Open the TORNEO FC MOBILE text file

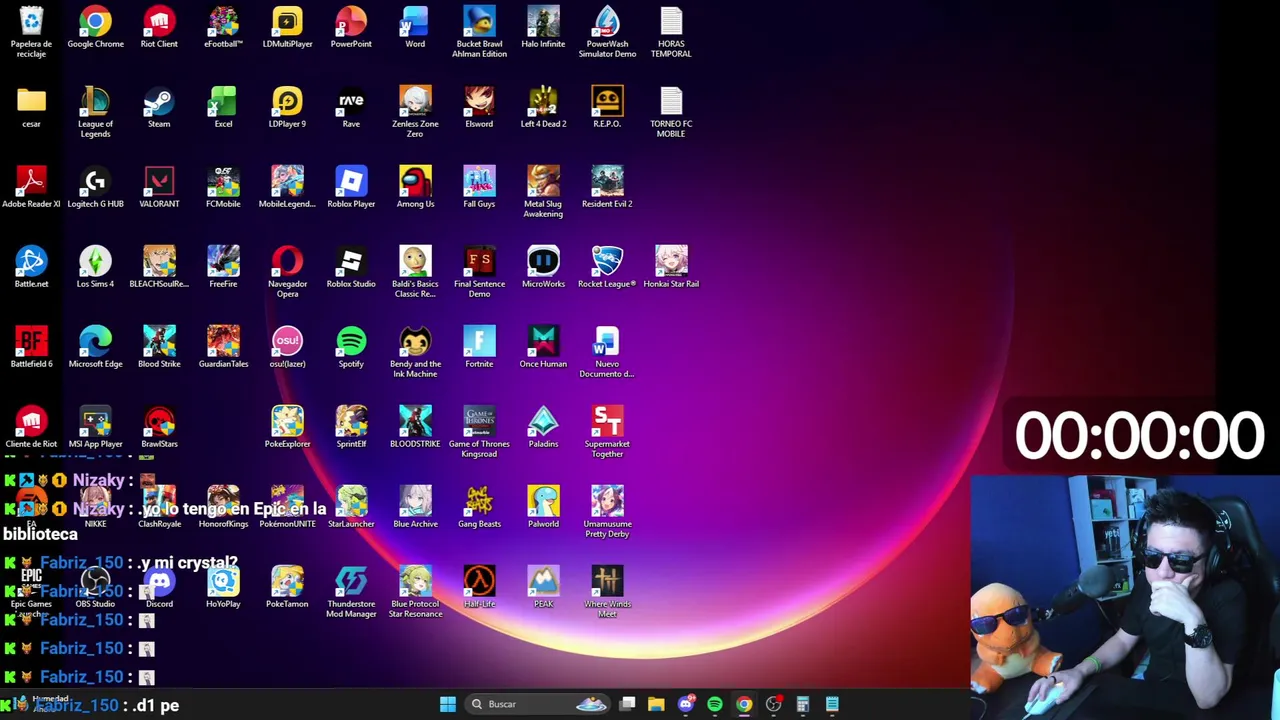point(671,112)
